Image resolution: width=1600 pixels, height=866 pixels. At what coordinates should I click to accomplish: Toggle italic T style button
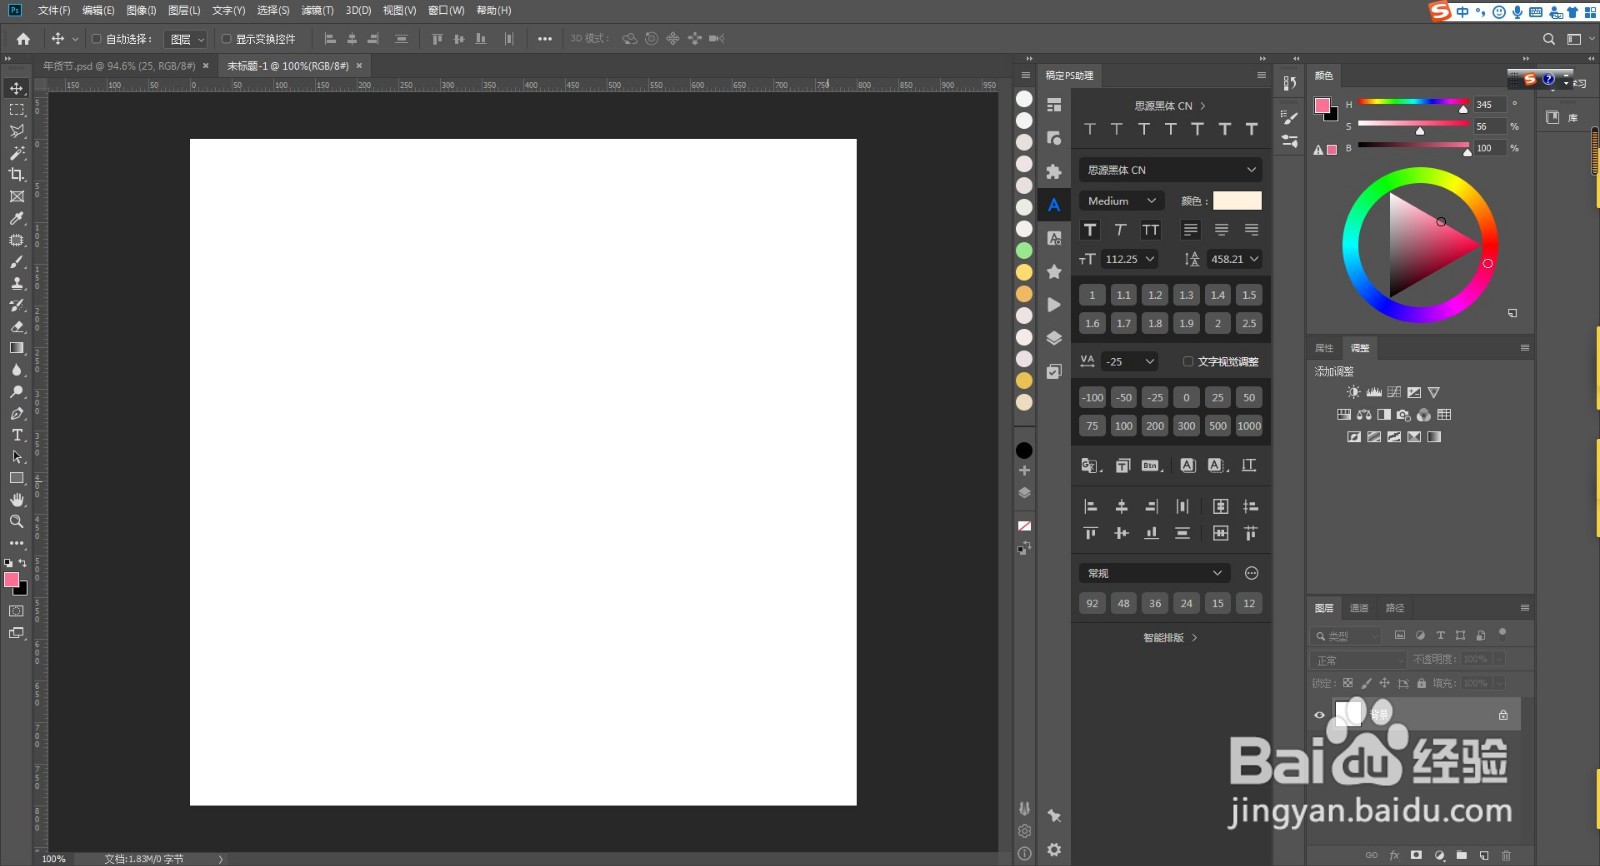pos(1120,230)
